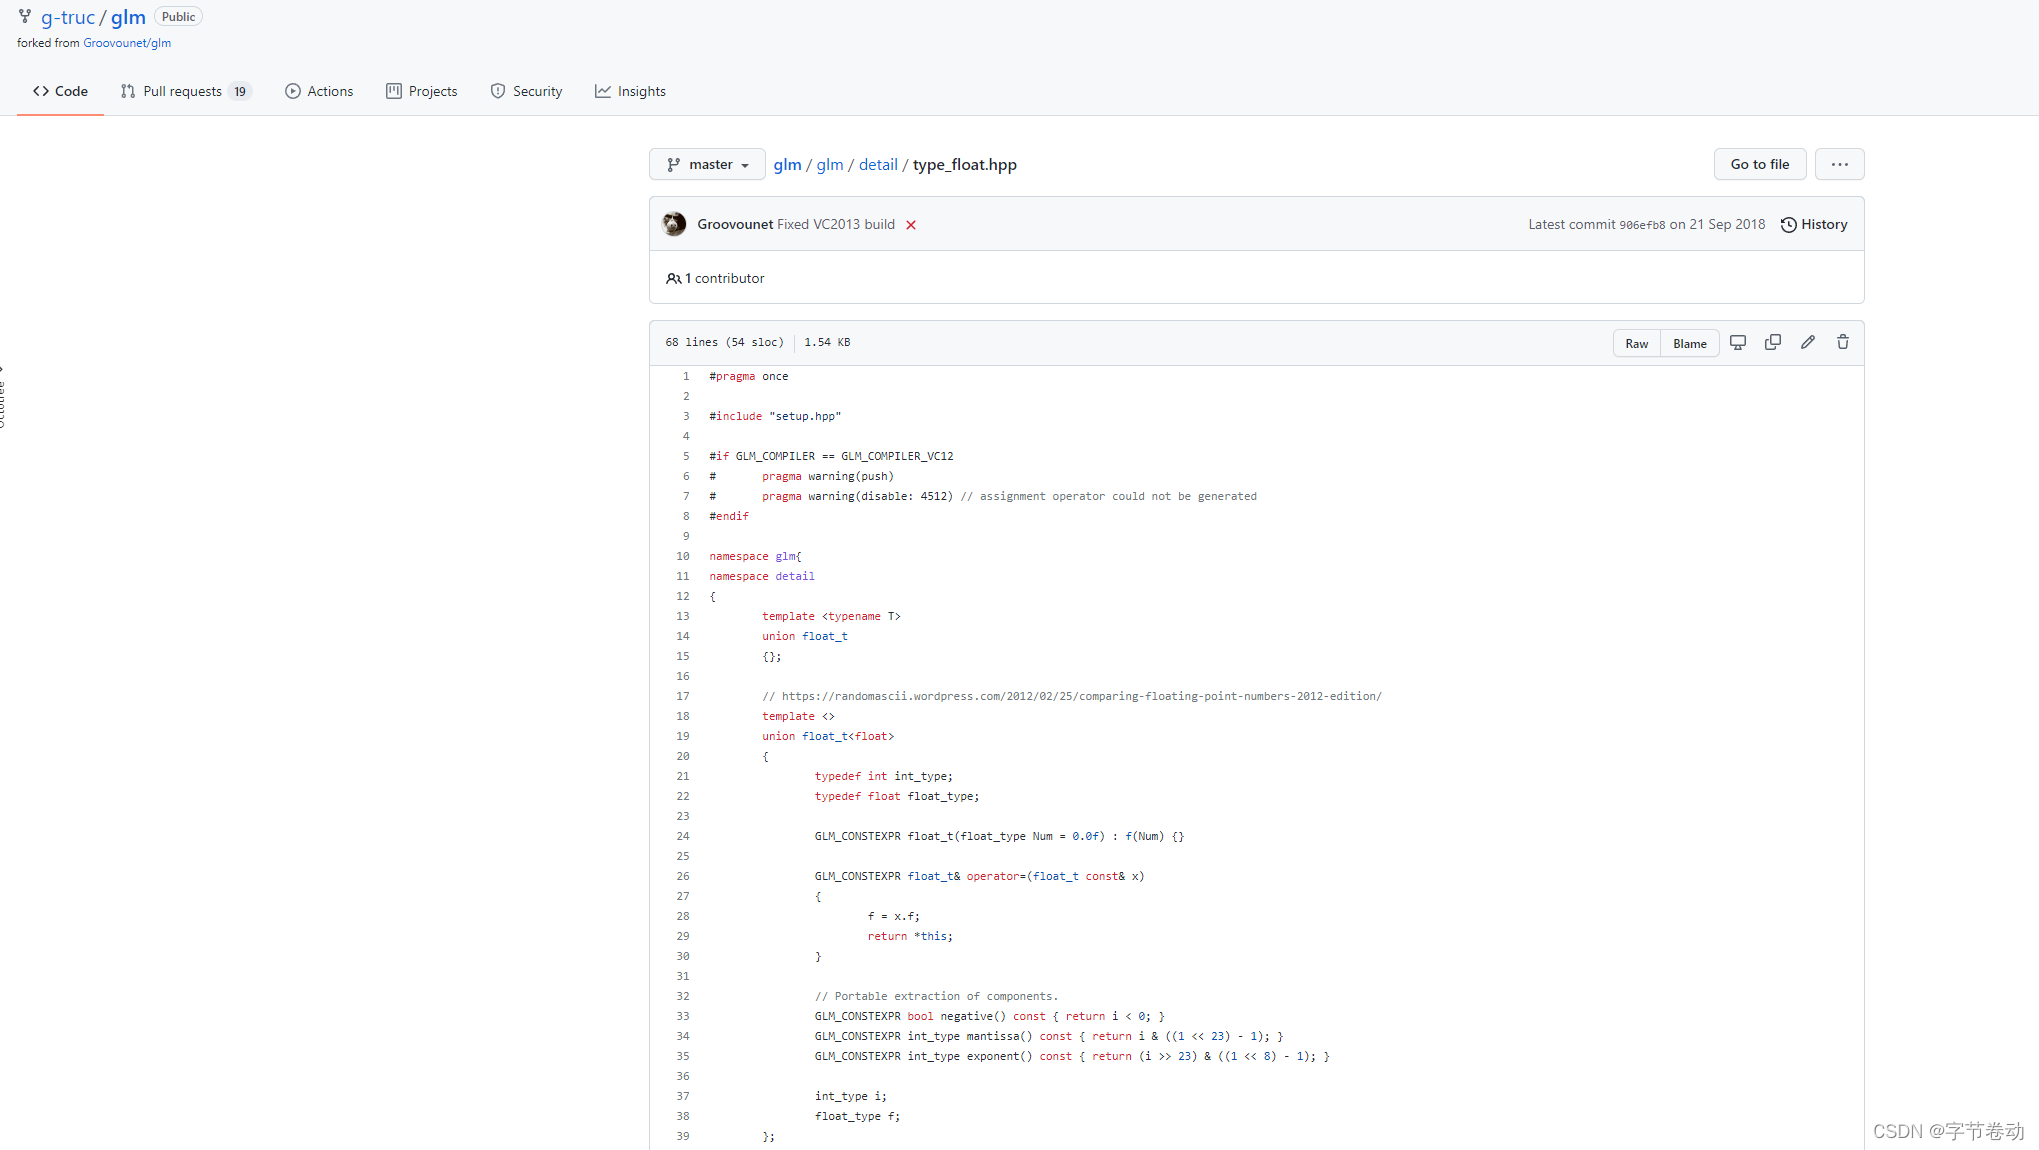Open the Blame view

pyautogui.click(x=1689, y=344)
